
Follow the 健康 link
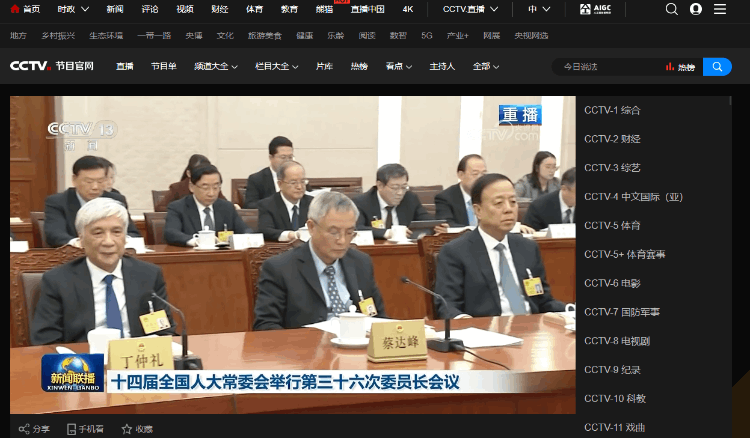click(304, 35)
